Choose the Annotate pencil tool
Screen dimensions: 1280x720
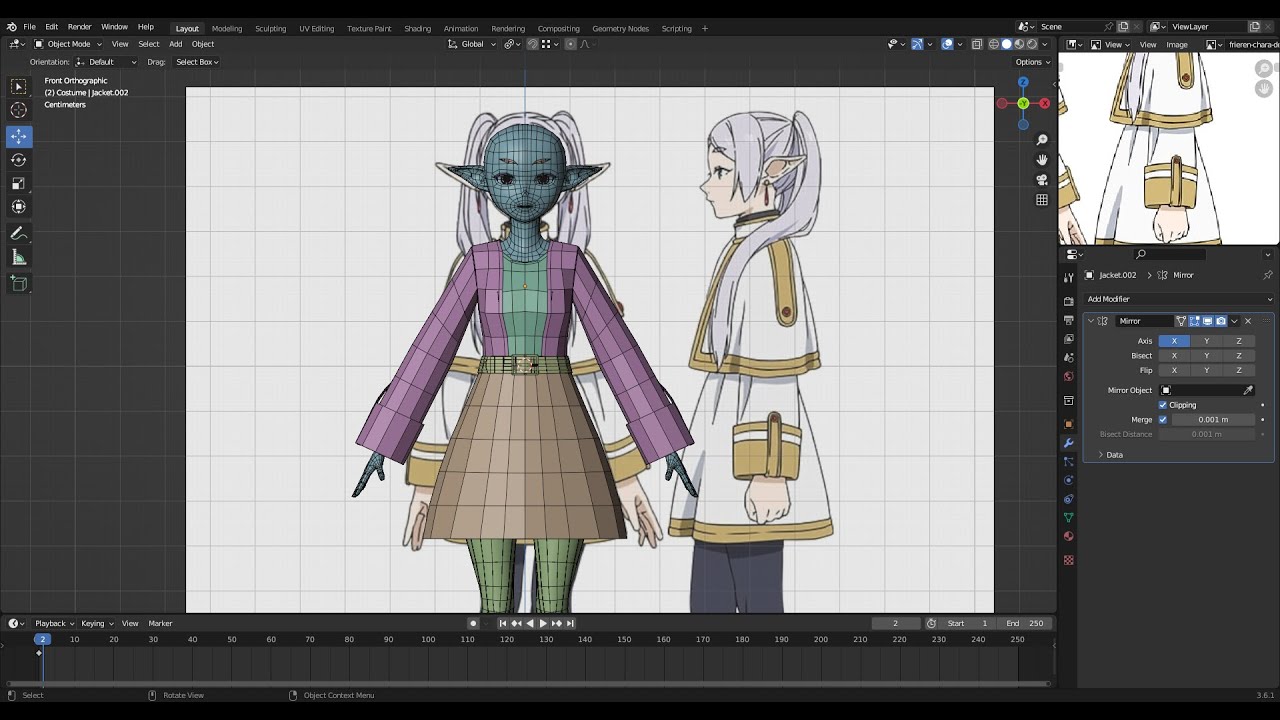click(x=19, y=233)
